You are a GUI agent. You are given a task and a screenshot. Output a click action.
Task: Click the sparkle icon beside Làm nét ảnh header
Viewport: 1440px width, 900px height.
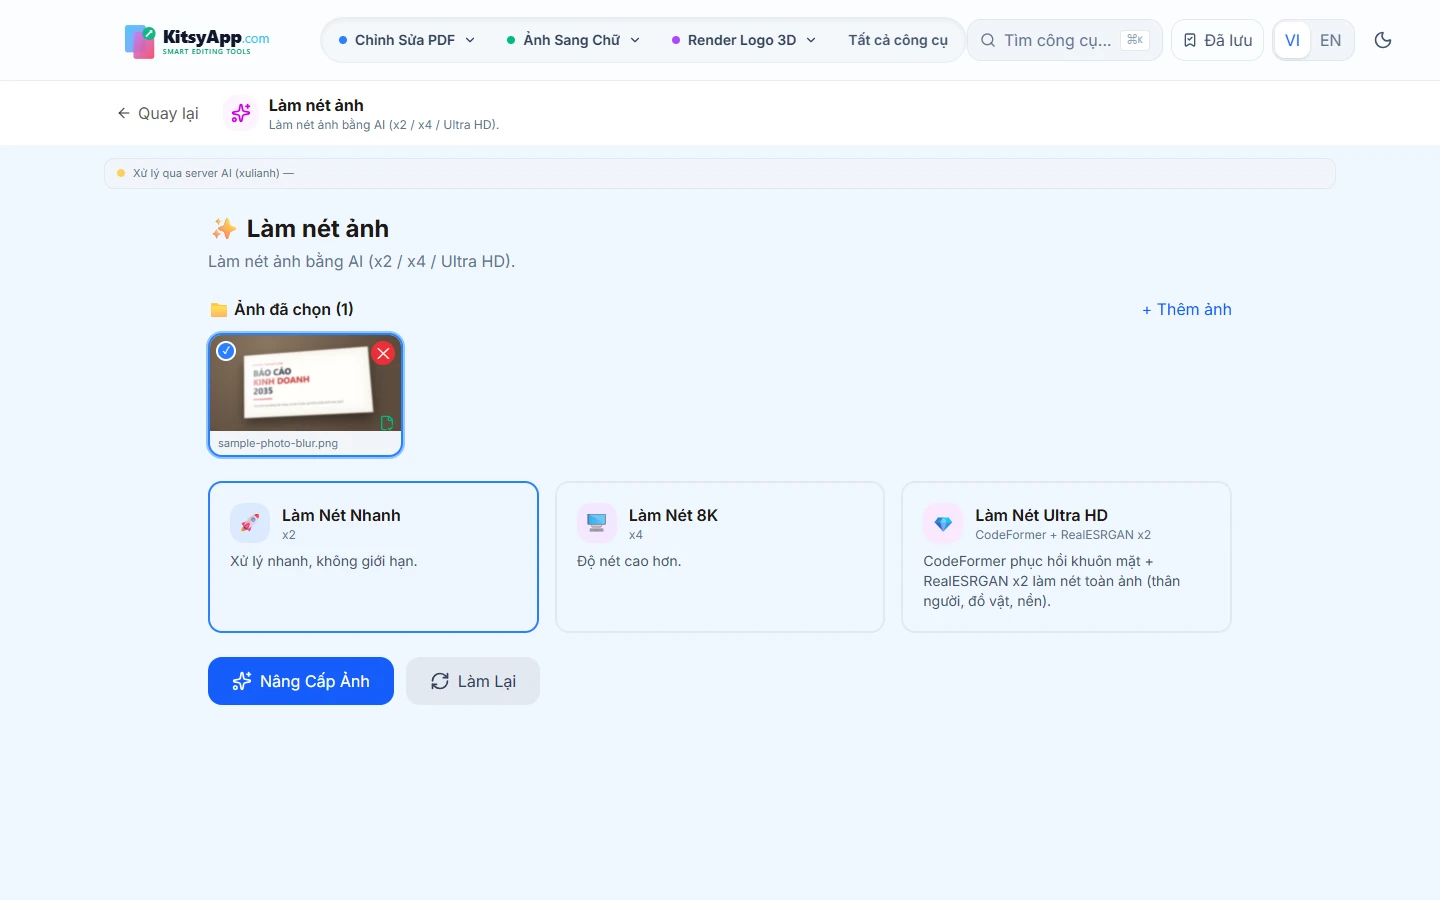(241, 114)
